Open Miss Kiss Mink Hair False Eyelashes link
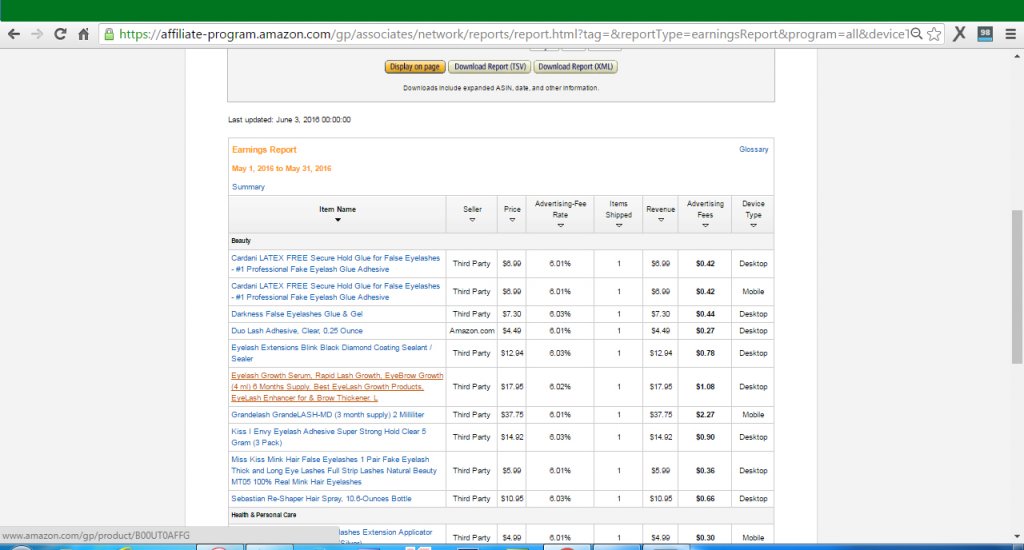Screen dimensions: 1024x550 coord(334,470)
